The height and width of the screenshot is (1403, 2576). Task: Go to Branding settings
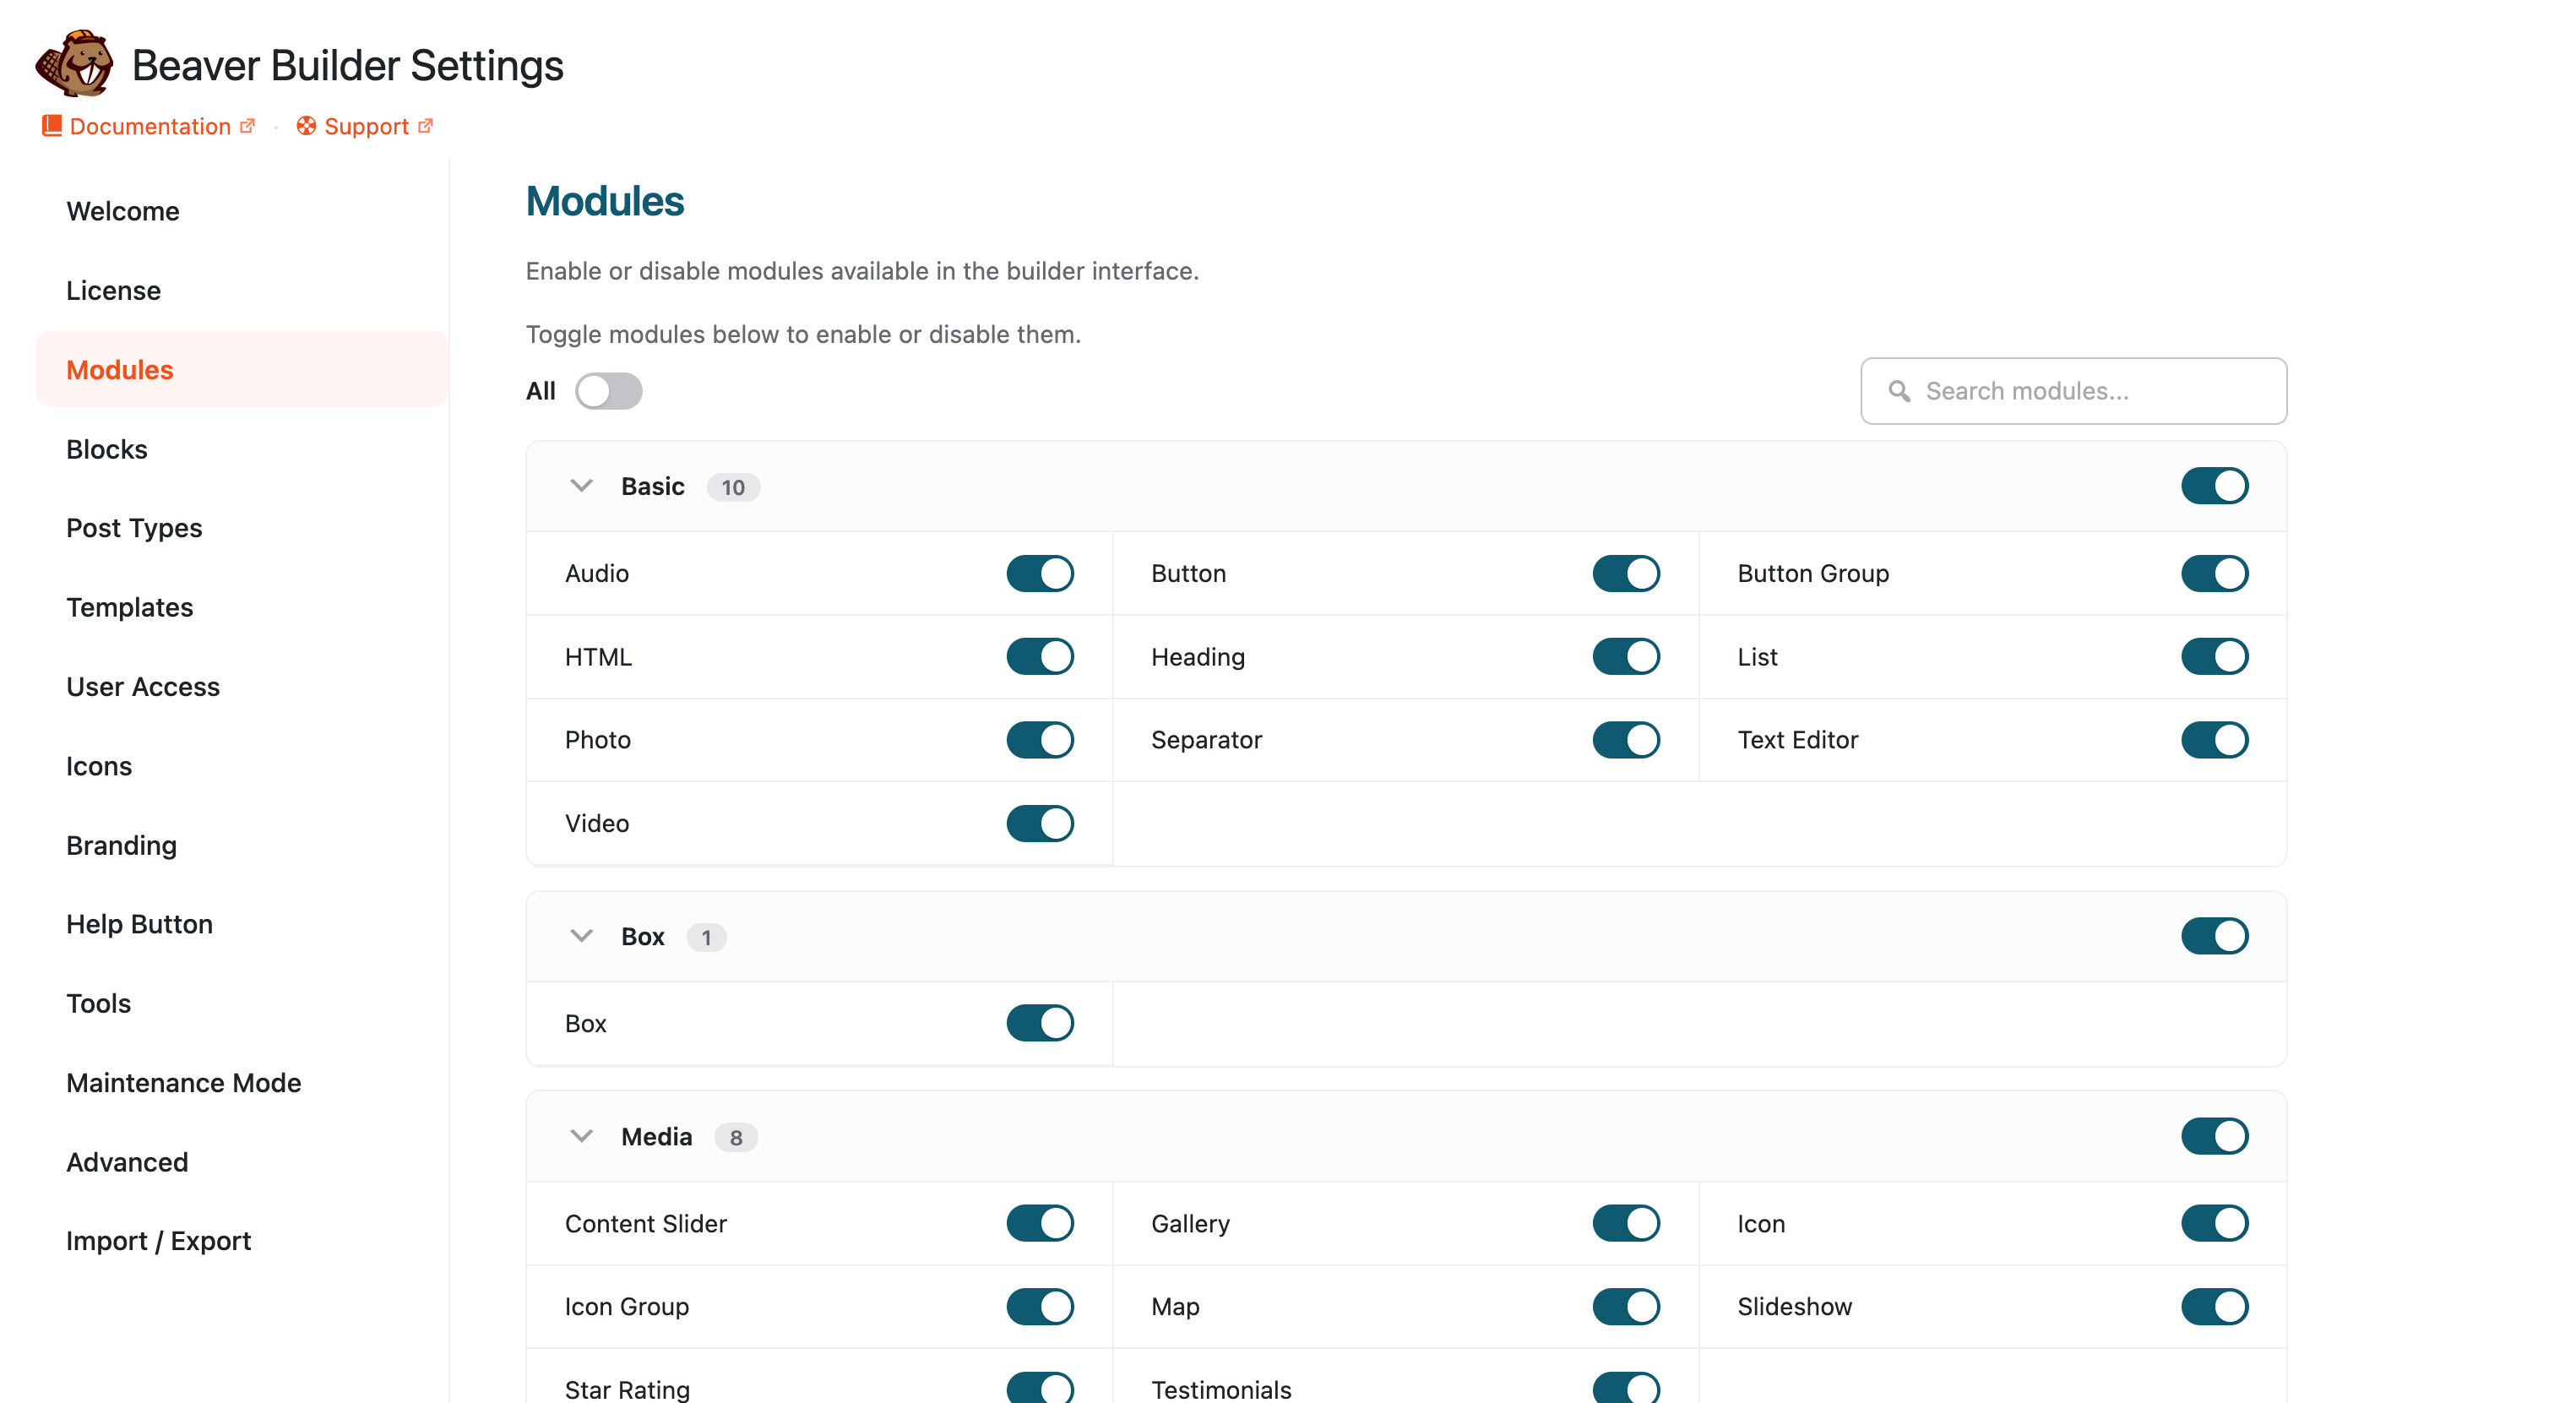241,845
